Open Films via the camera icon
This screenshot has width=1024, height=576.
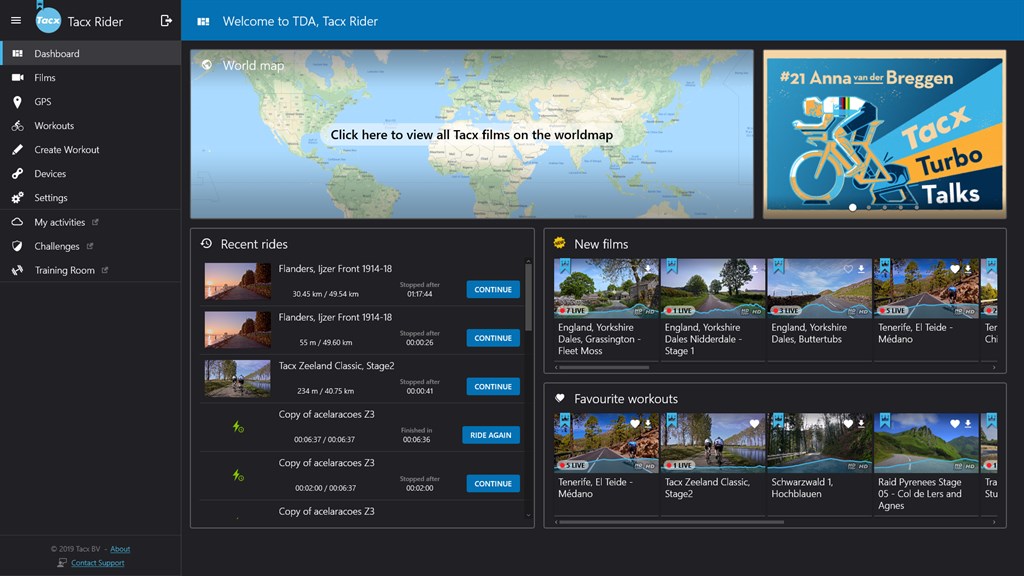click(x=18, y=77)
